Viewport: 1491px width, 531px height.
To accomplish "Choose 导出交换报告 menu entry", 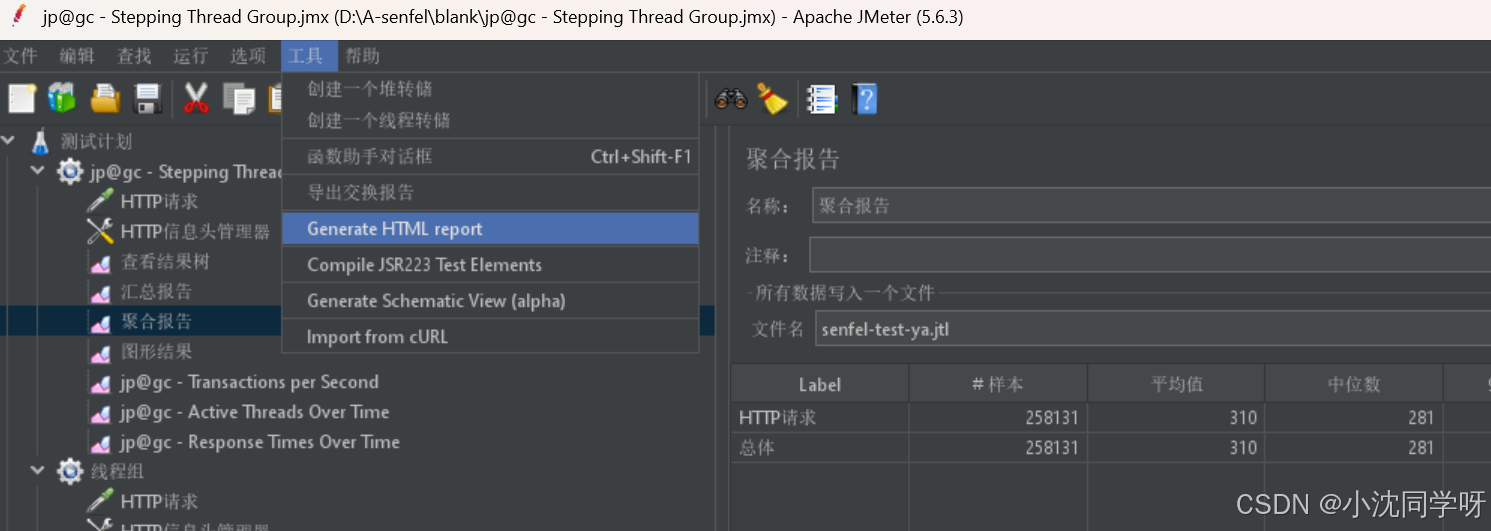I will coord(490,193).
